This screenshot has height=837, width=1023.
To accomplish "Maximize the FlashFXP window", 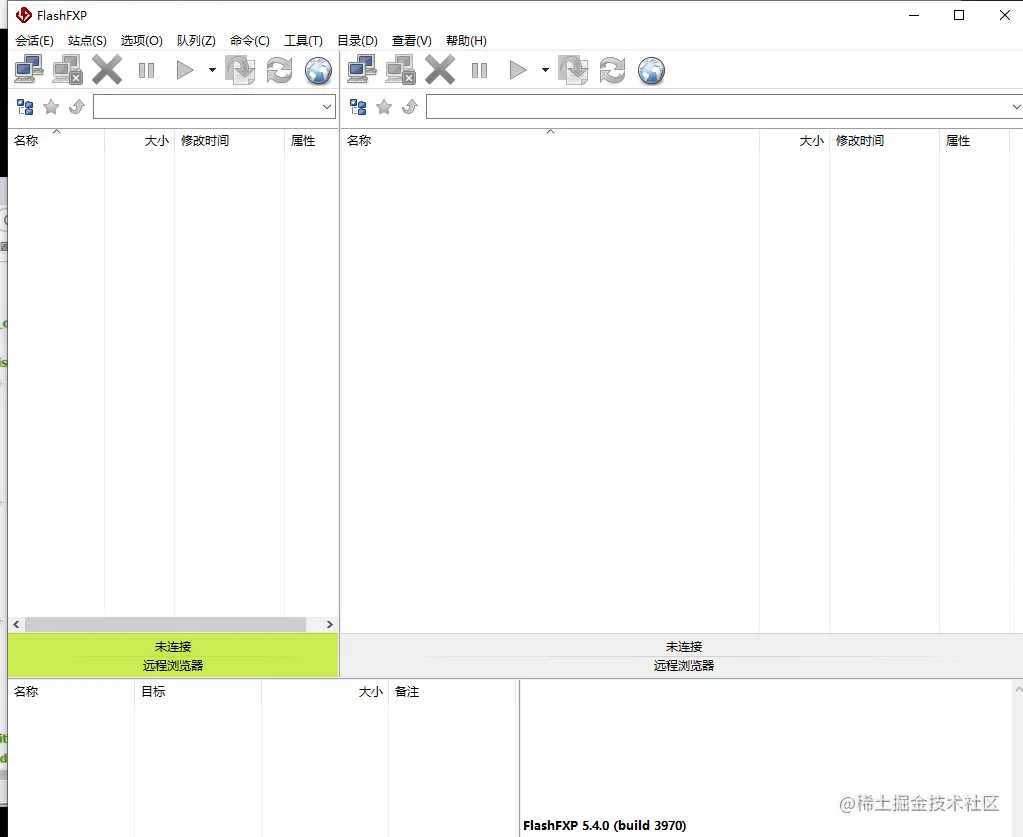I will tap(959, 15).
